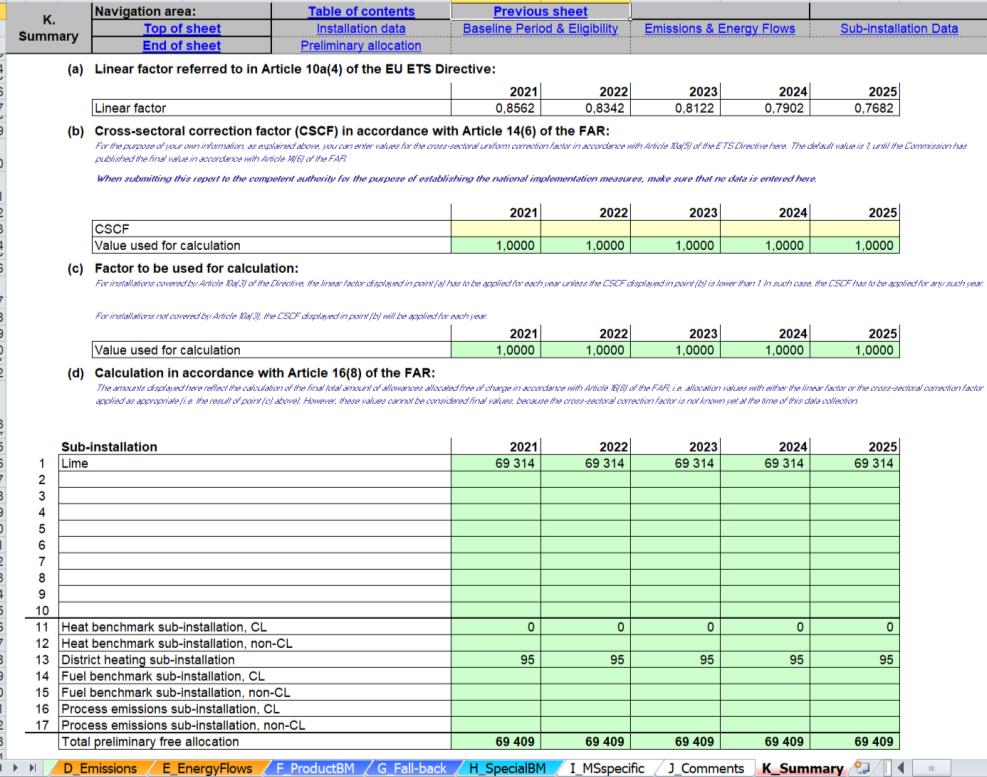This screenshot has width=987, height=777.
Task: Click 'District heating sub-installation' label
Action: tap(255, 660)
